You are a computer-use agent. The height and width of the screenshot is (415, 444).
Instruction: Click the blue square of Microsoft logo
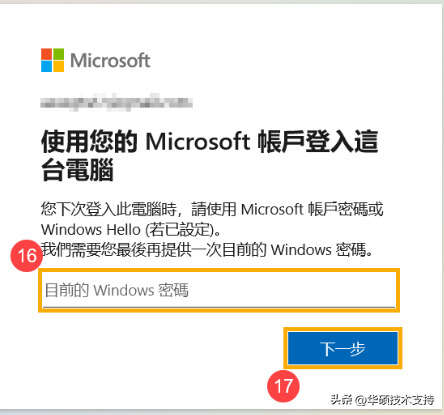[46, 66]
